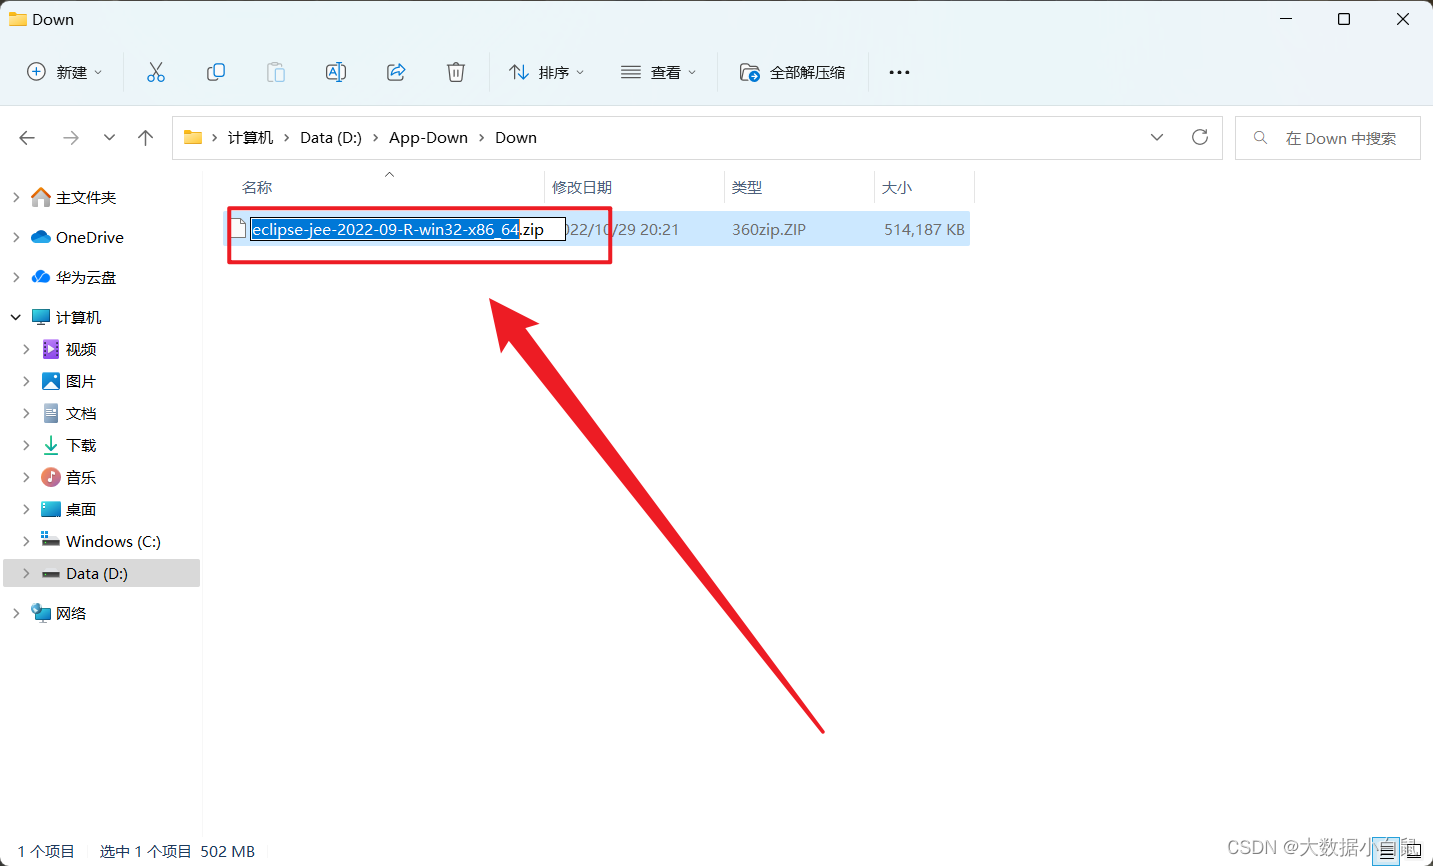Click 计算机 in the address breadcrumb

(250, 138)
